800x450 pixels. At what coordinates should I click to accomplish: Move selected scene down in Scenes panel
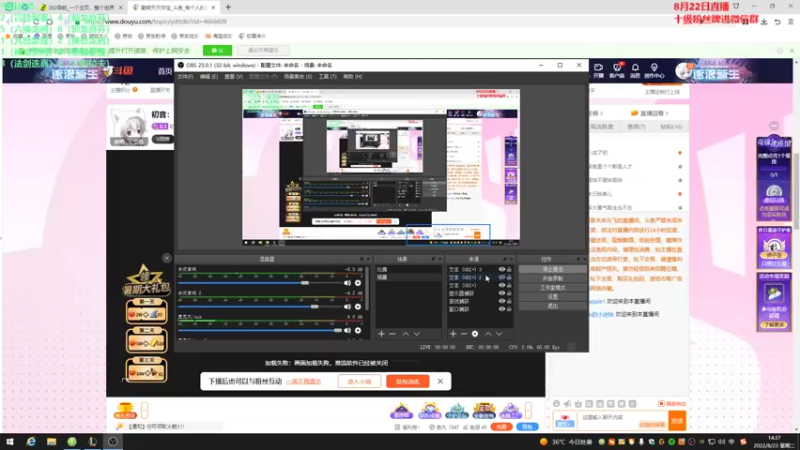tap(417, 334)
